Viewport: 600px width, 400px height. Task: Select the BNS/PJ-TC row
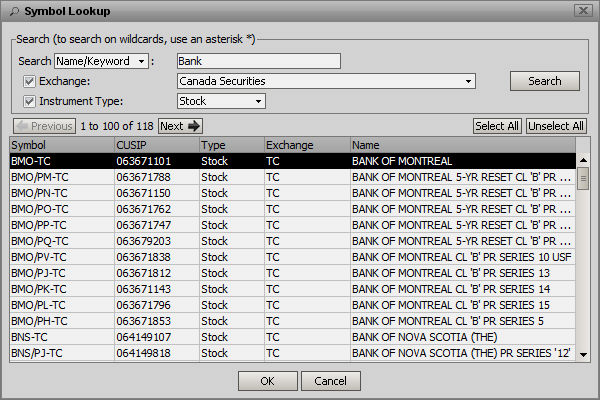tap(293, 353)
